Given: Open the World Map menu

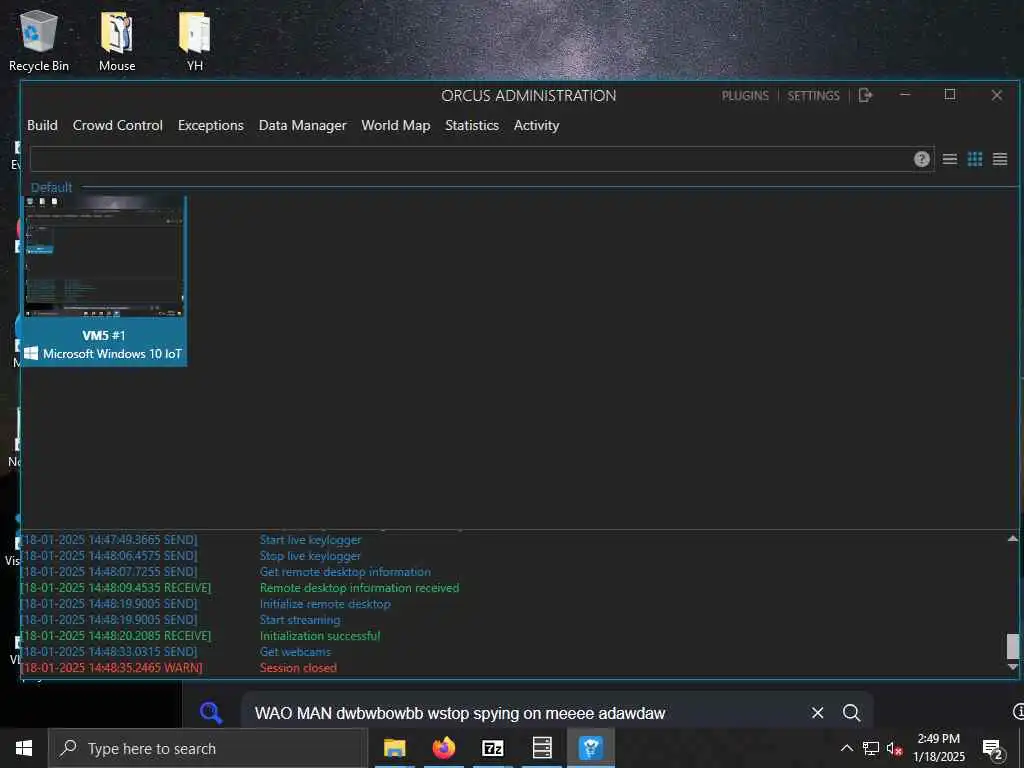Looking at the screenshot, I should (x=396, y=125).
